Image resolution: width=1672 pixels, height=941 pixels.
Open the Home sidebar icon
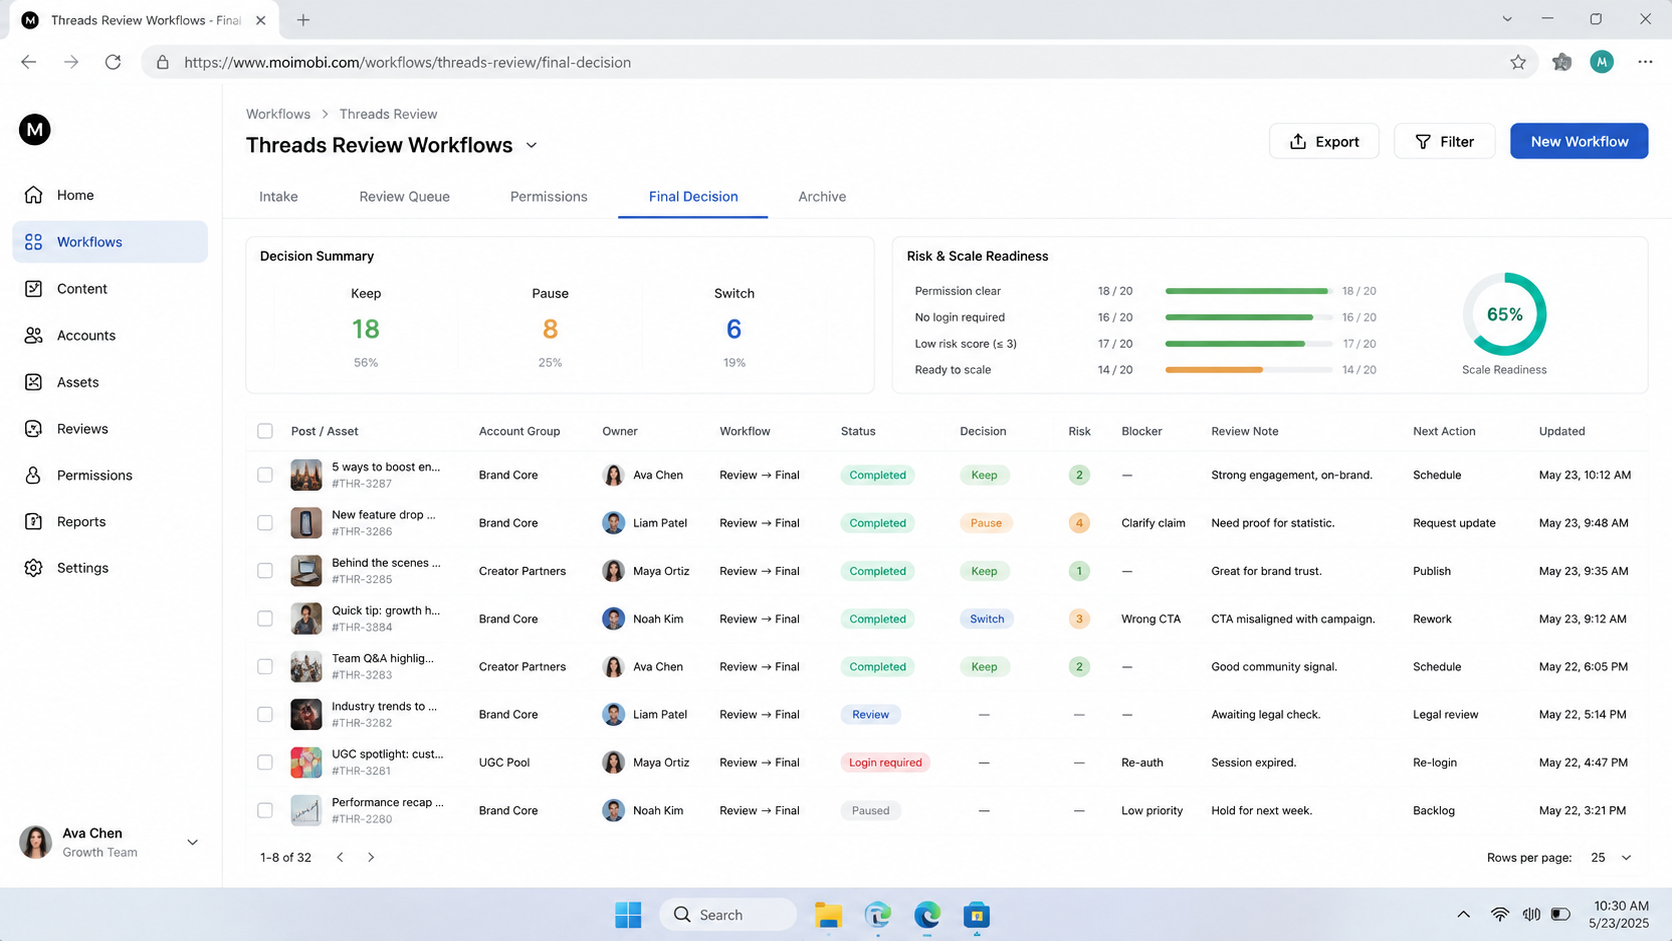point(34,195)
